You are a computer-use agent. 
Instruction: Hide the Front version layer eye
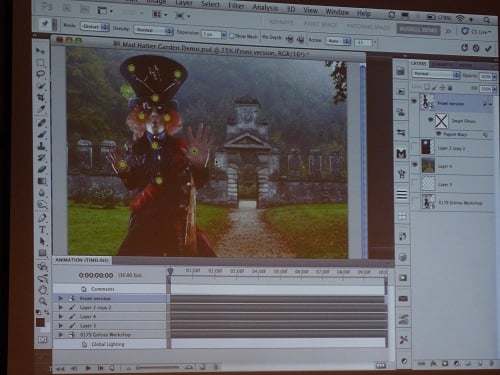click(x=414, y=101)
